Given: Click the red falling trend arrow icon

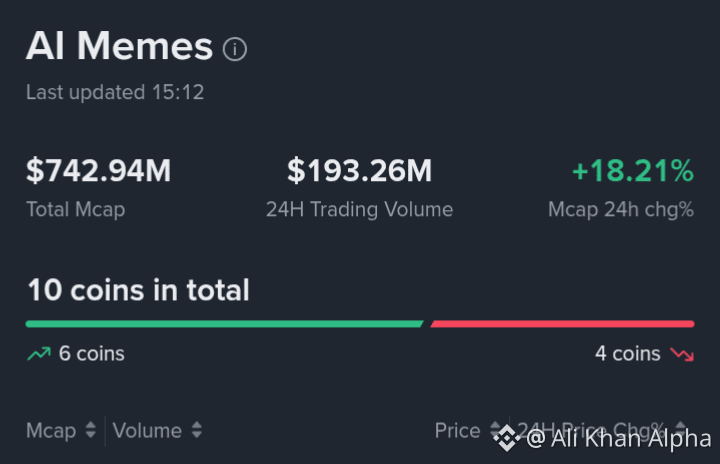Looking at the screenshot, I should 682,354.
